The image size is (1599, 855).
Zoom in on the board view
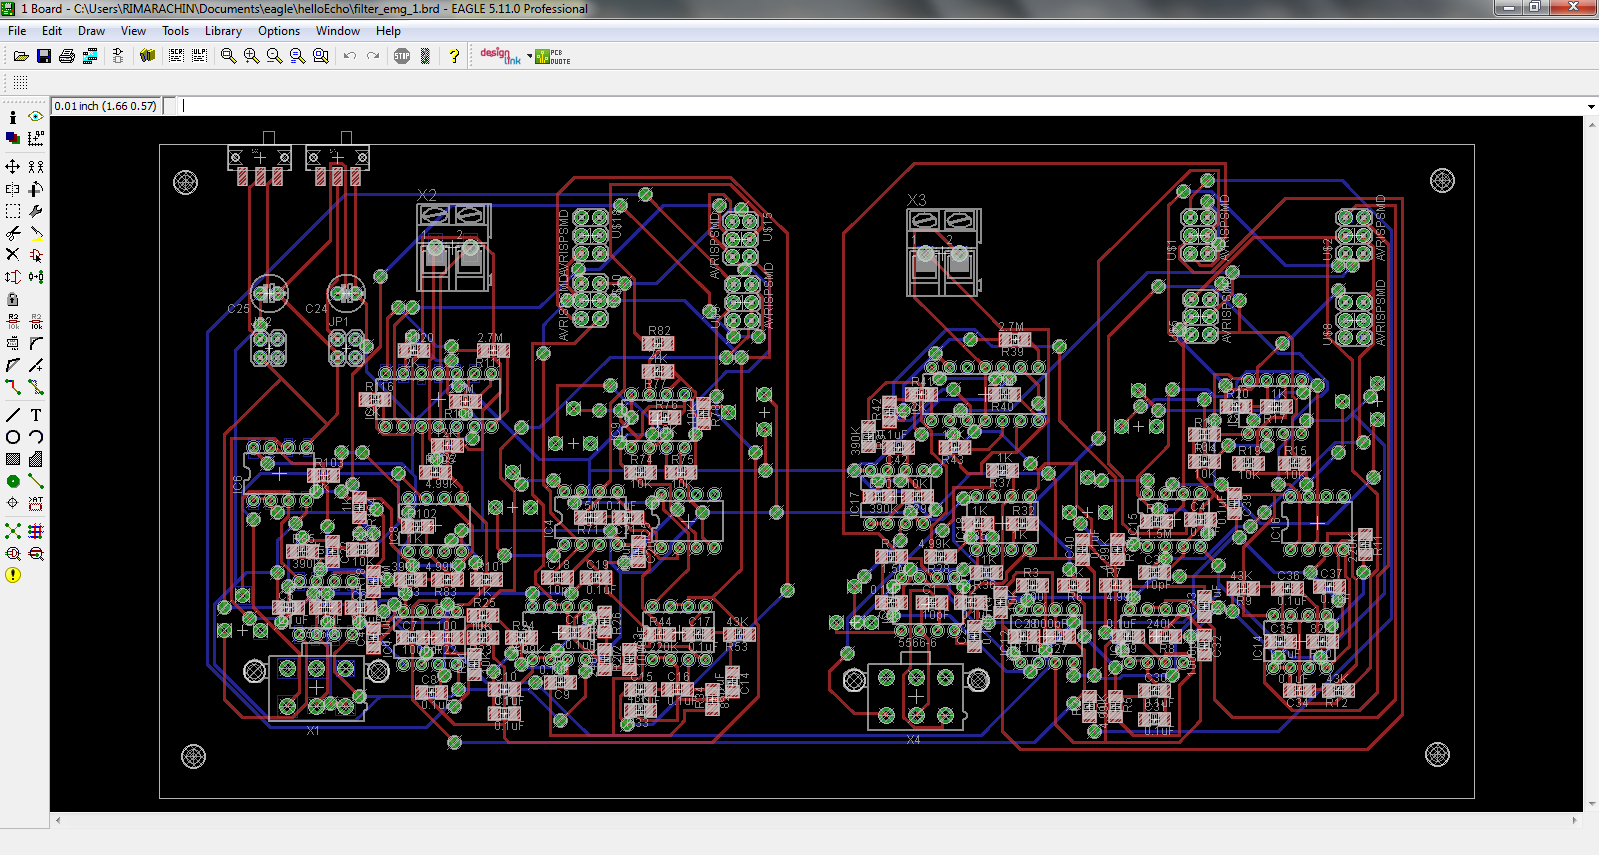click(251, 56)
